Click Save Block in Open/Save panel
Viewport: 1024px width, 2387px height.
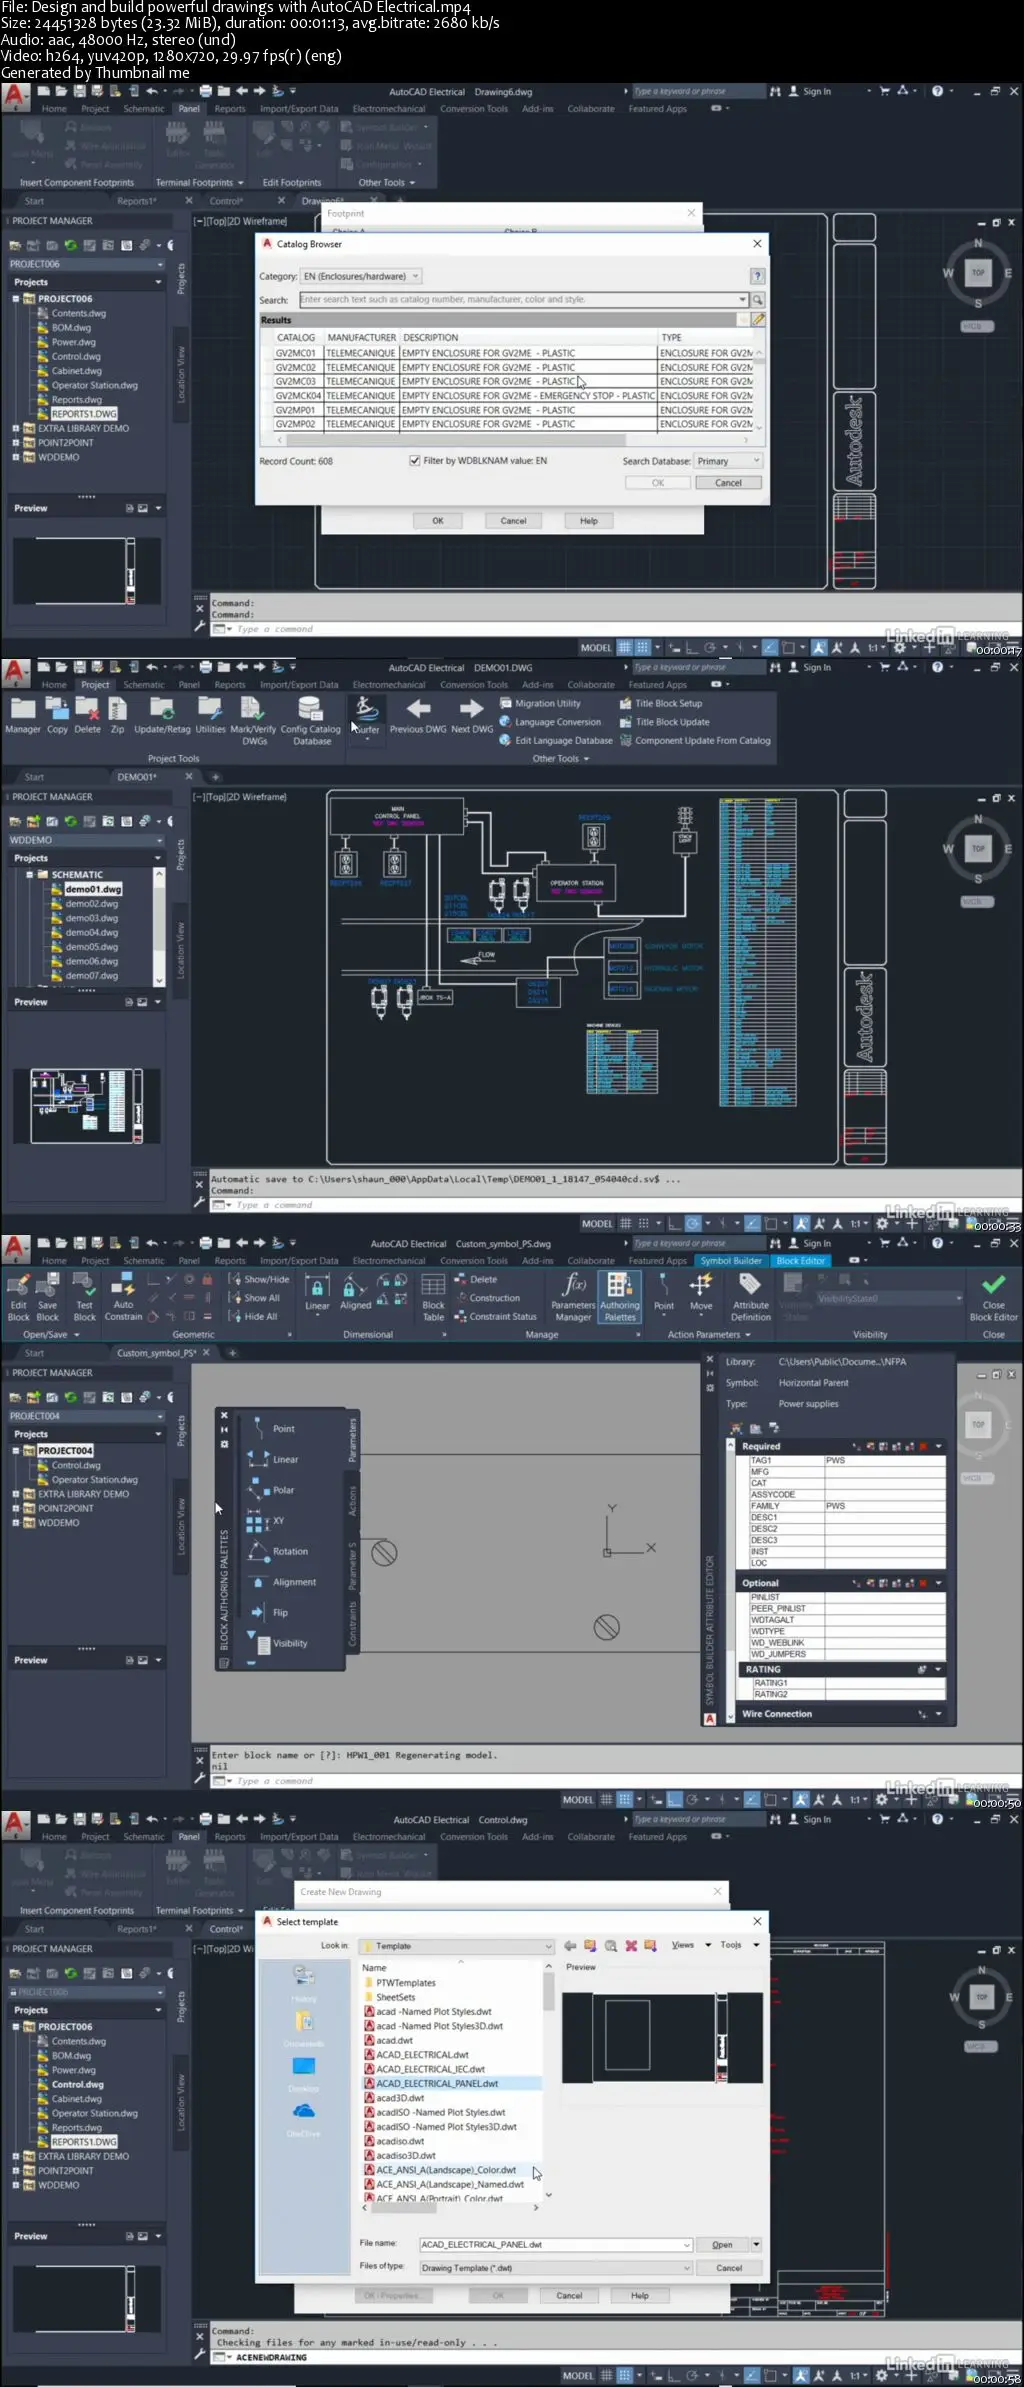pyautogui.click(x=47, y=1298)
